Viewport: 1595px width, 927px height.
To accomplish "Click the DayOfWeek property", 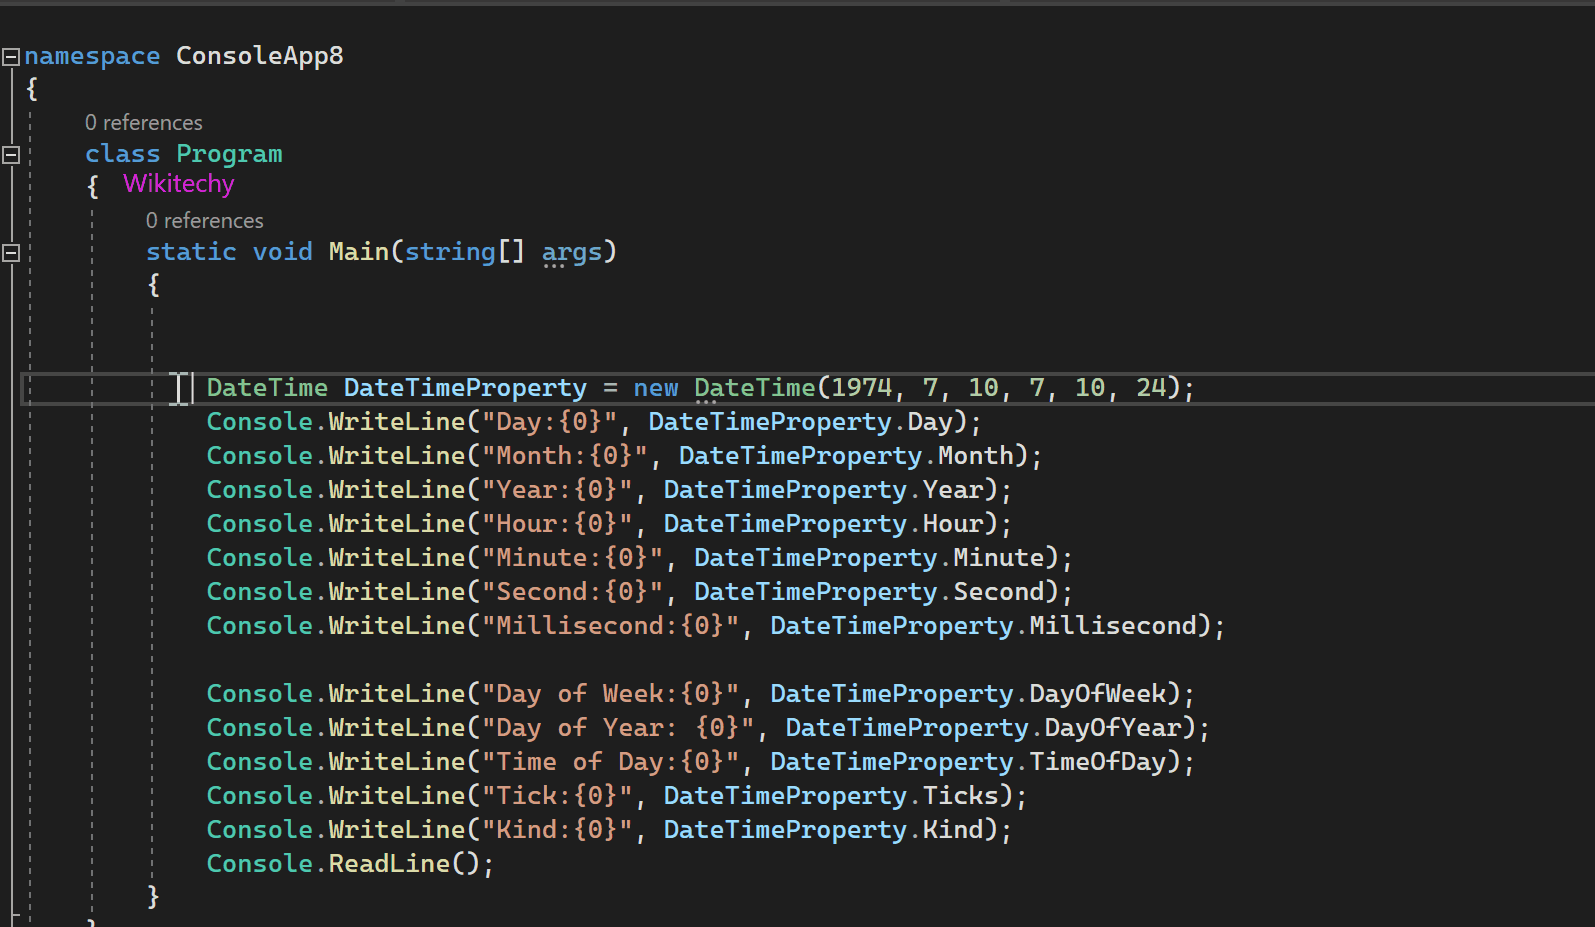I will coord(1097,694).
